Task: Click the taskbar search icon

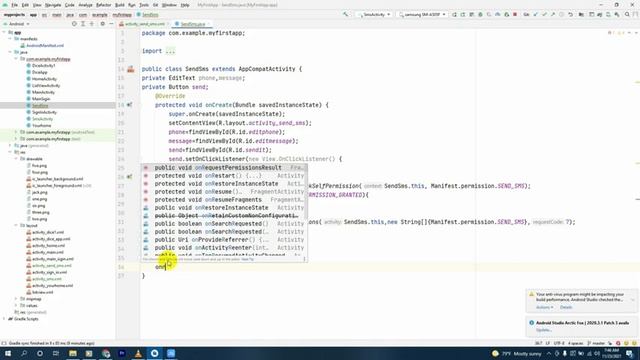Action: (24, 353)
